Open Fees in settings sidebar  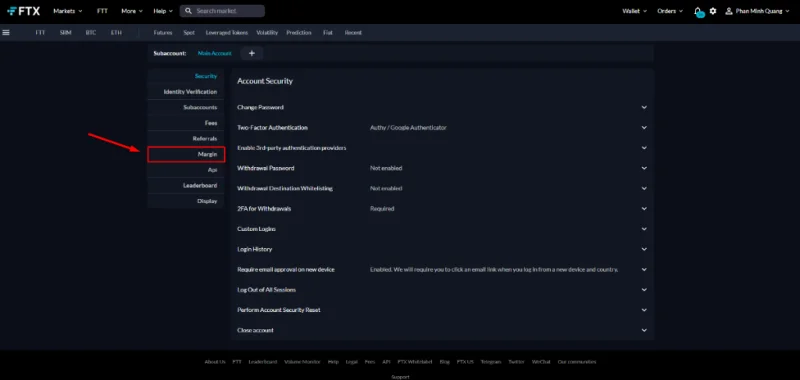[186, 123]
